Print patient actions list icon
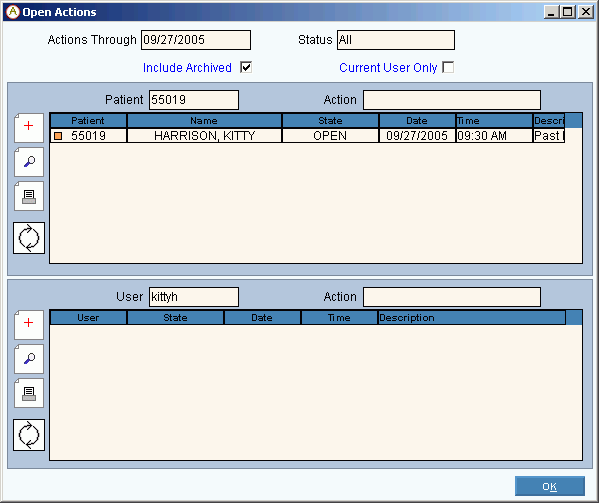 tap(29, 196)
